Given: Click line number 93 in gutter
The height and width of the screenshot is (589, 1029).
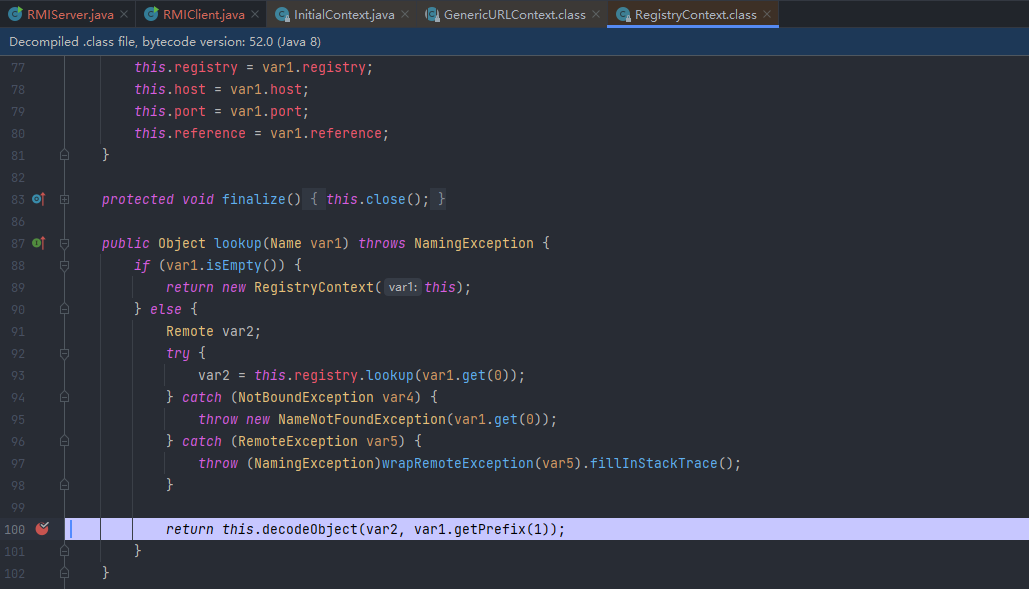Looking at the screenshot, I should coord(18,376).
